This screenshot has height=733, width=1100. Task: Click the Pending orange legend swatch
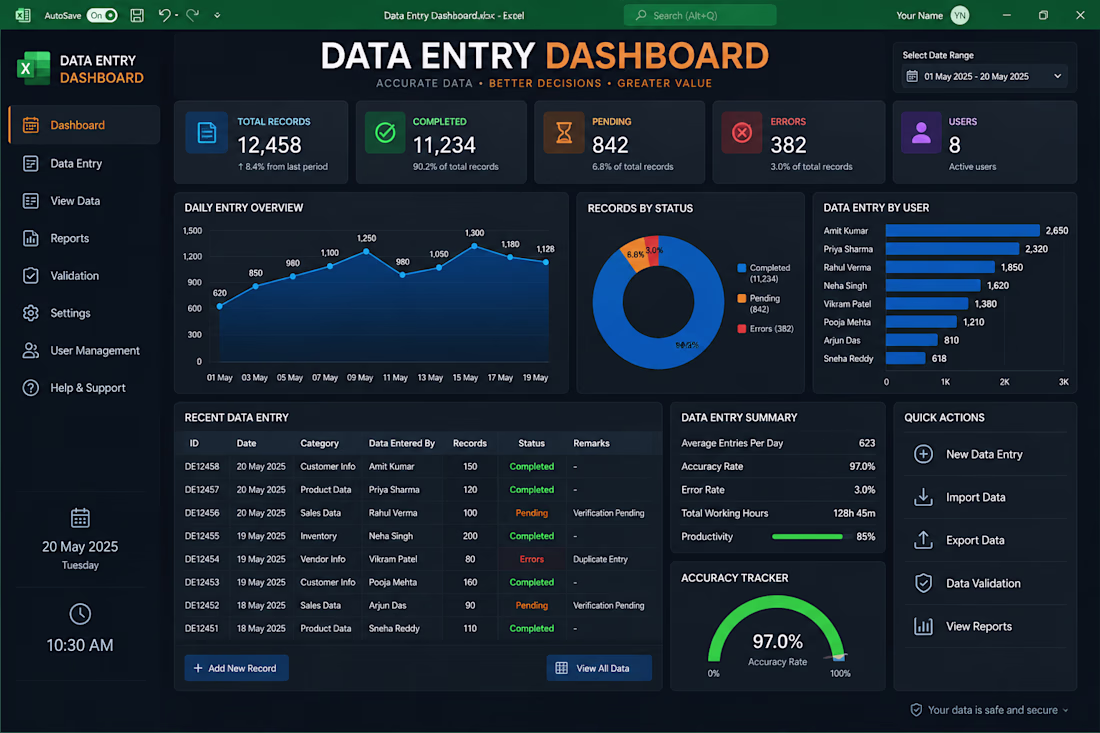(742, 298)
